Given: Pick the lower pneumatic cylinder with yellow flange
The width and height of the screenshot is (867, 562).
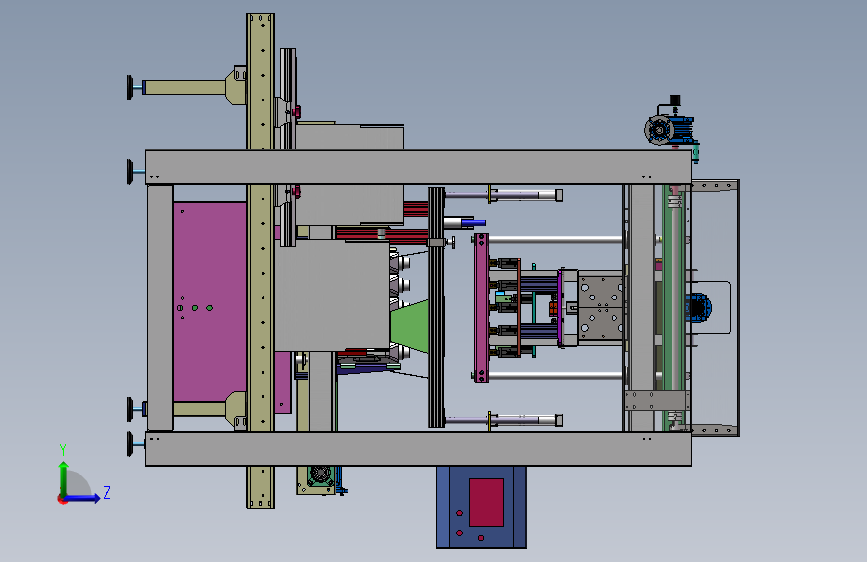Looking at the screenshot, I should (x=503, y=420).
